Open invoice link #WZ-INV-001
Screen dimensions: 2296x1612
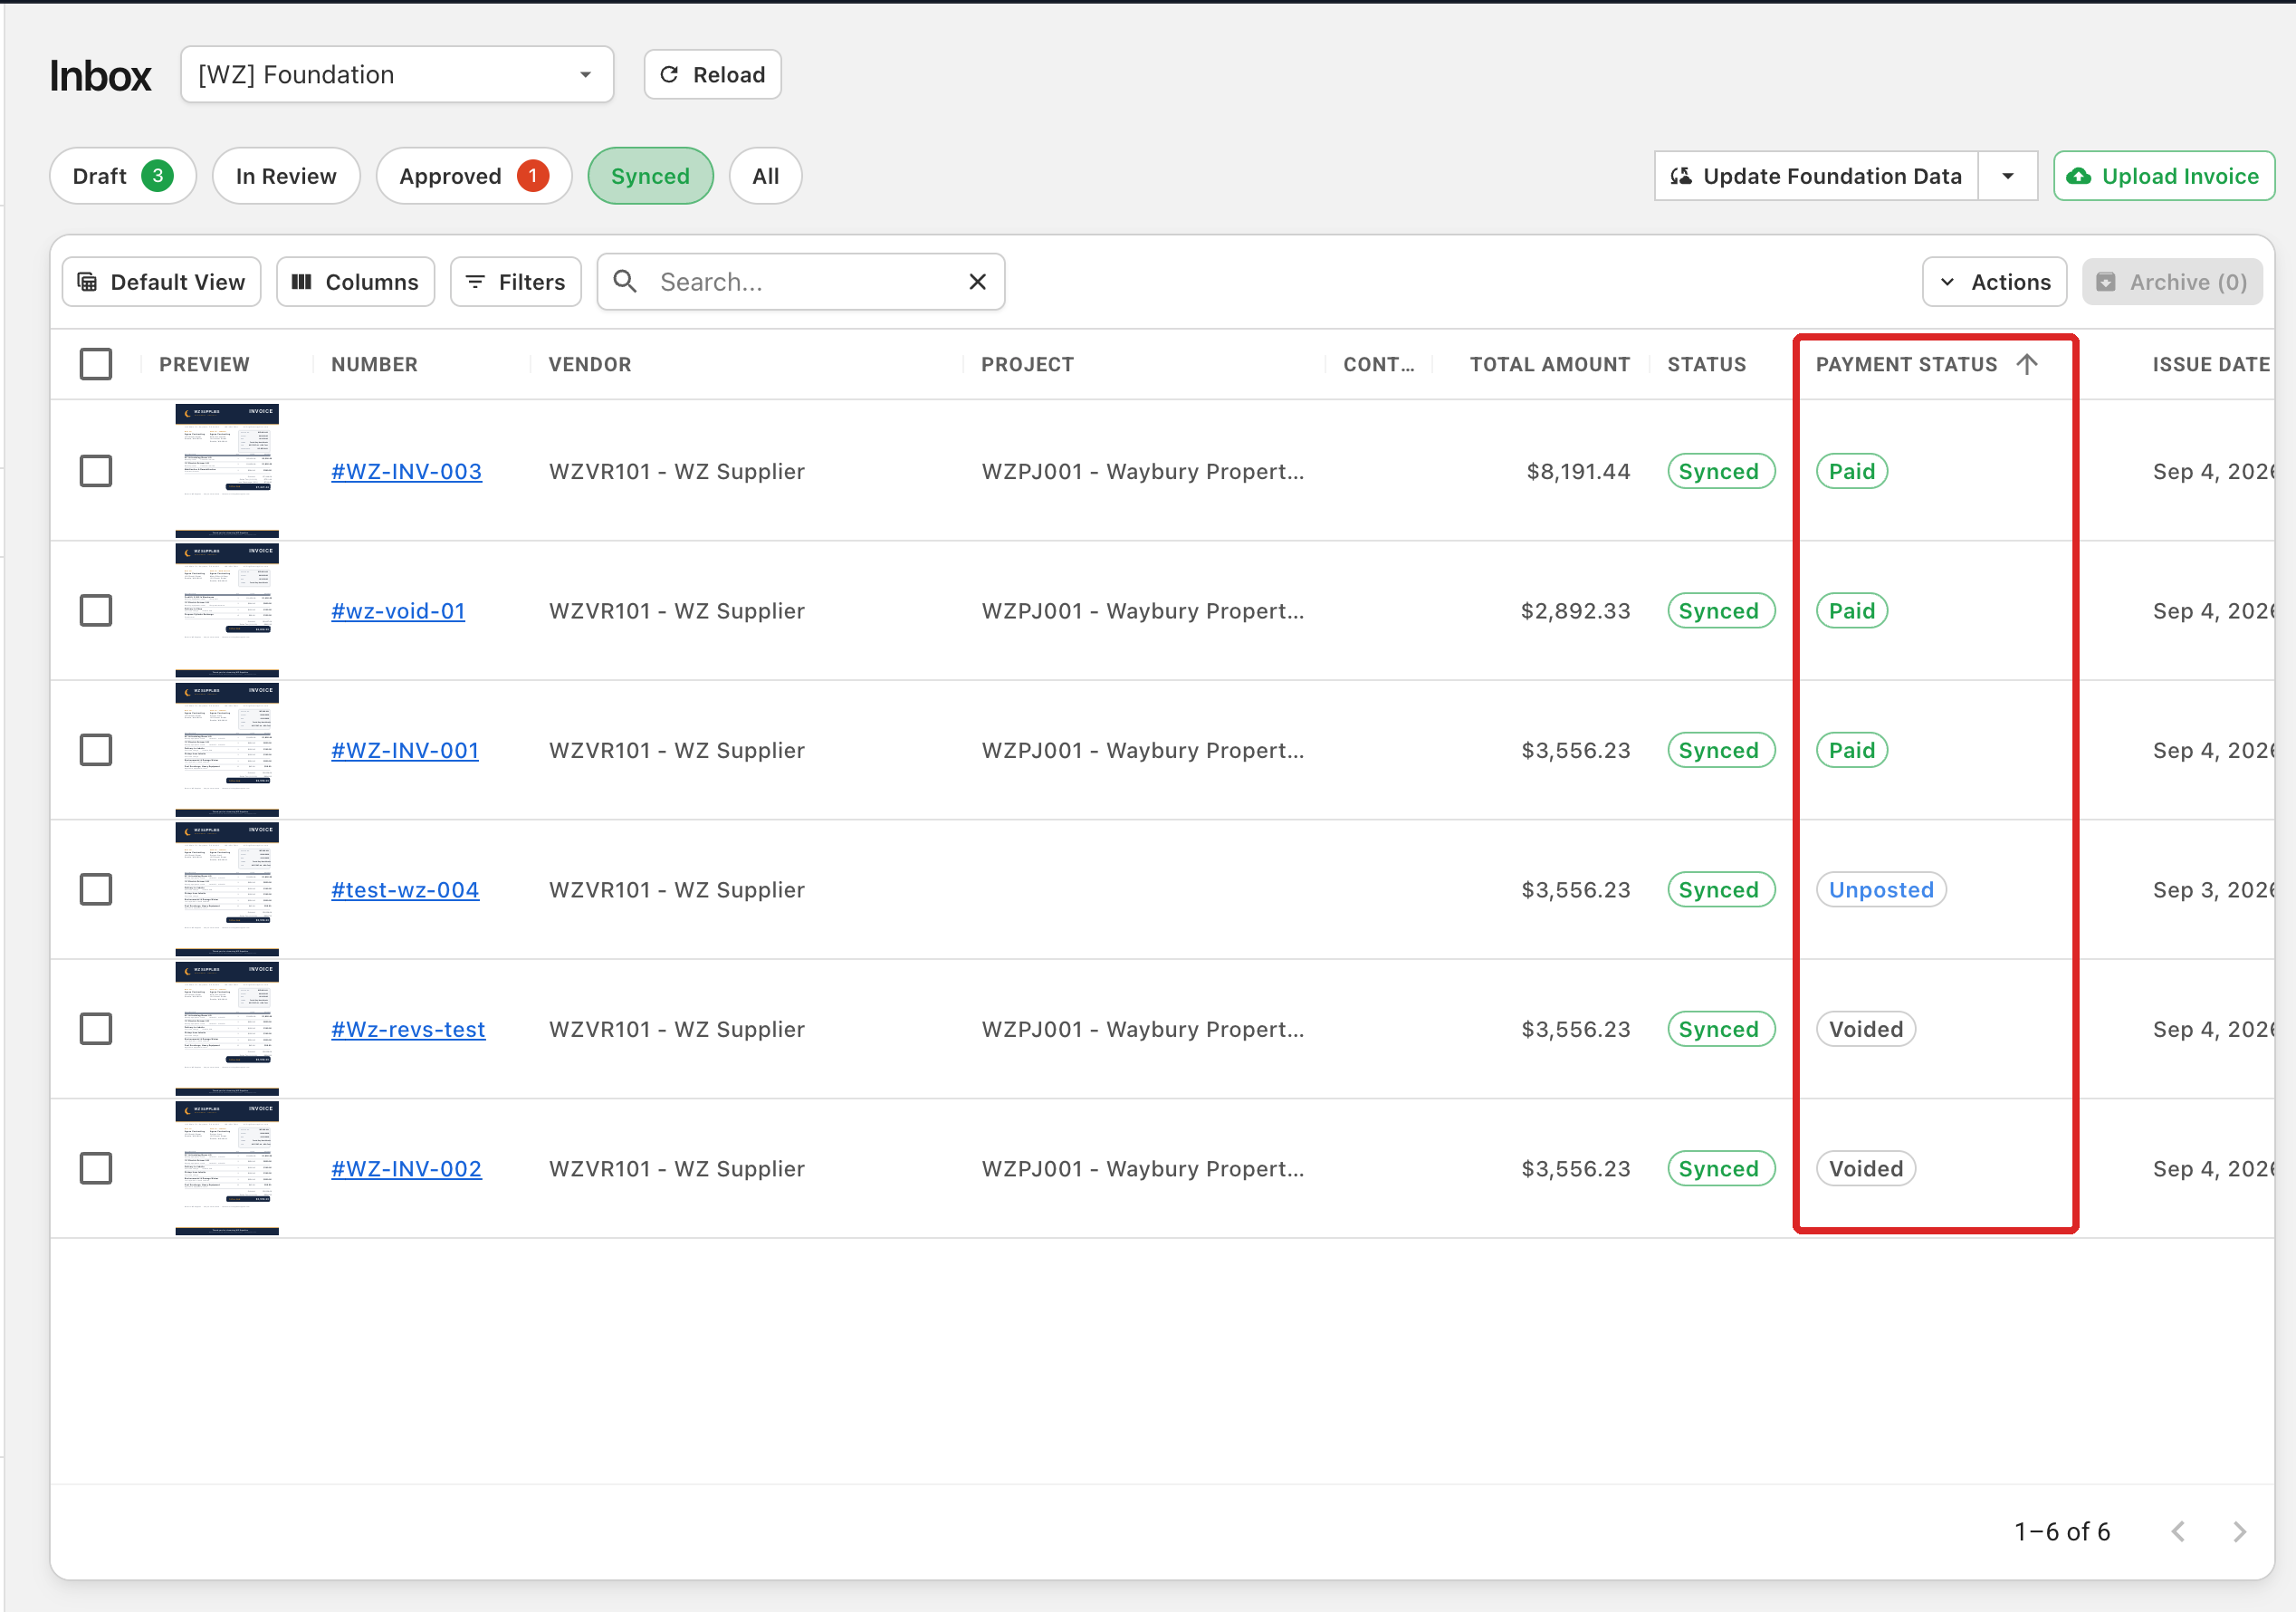405,750
